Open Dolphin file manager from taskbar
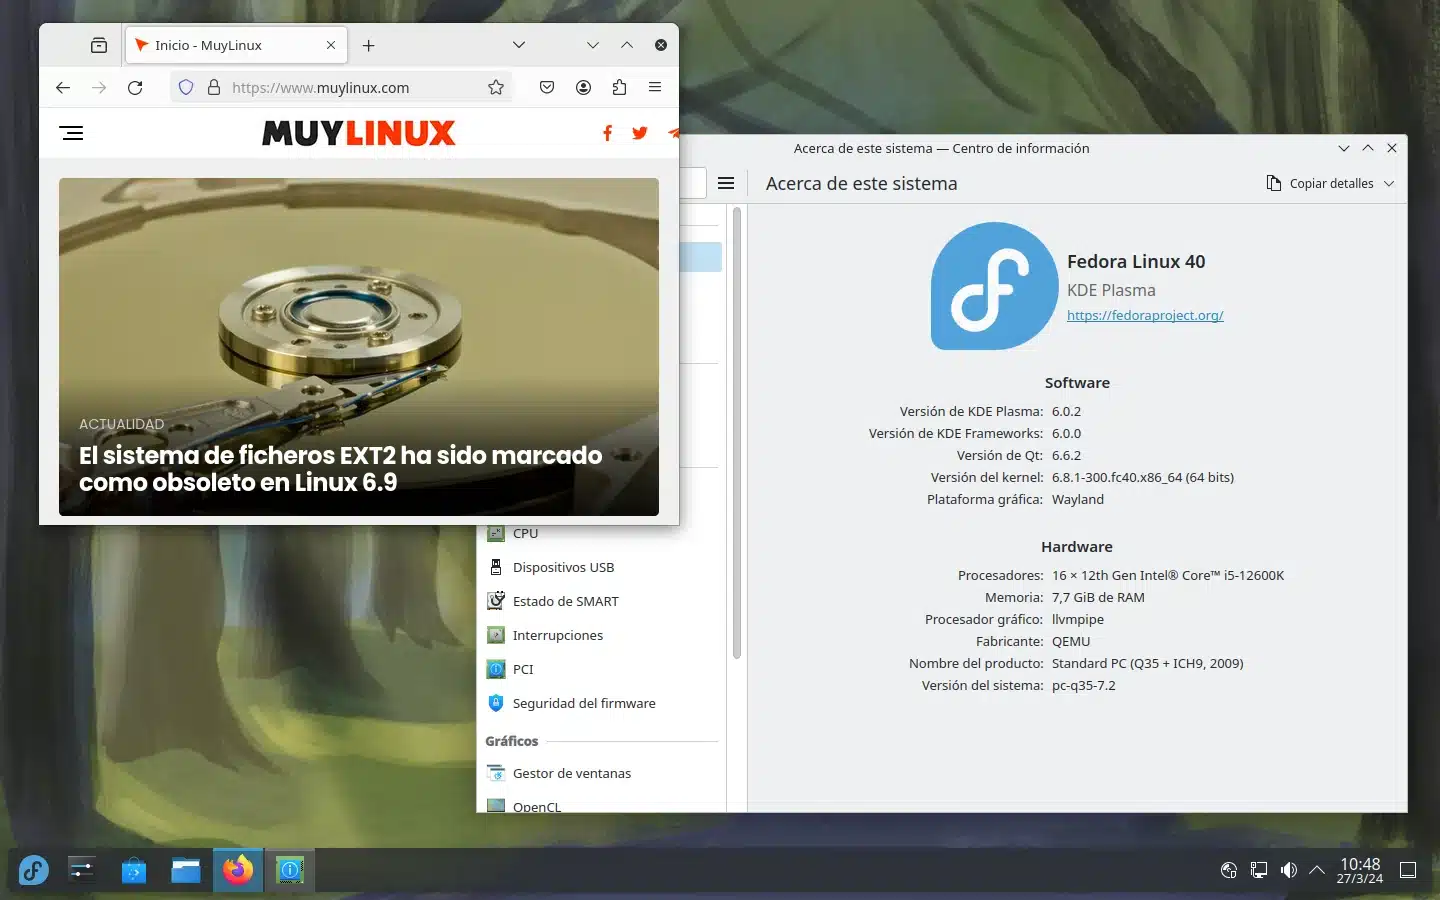Image resolution: width=1440 pixels, height=900 pixels. point(186,870)
